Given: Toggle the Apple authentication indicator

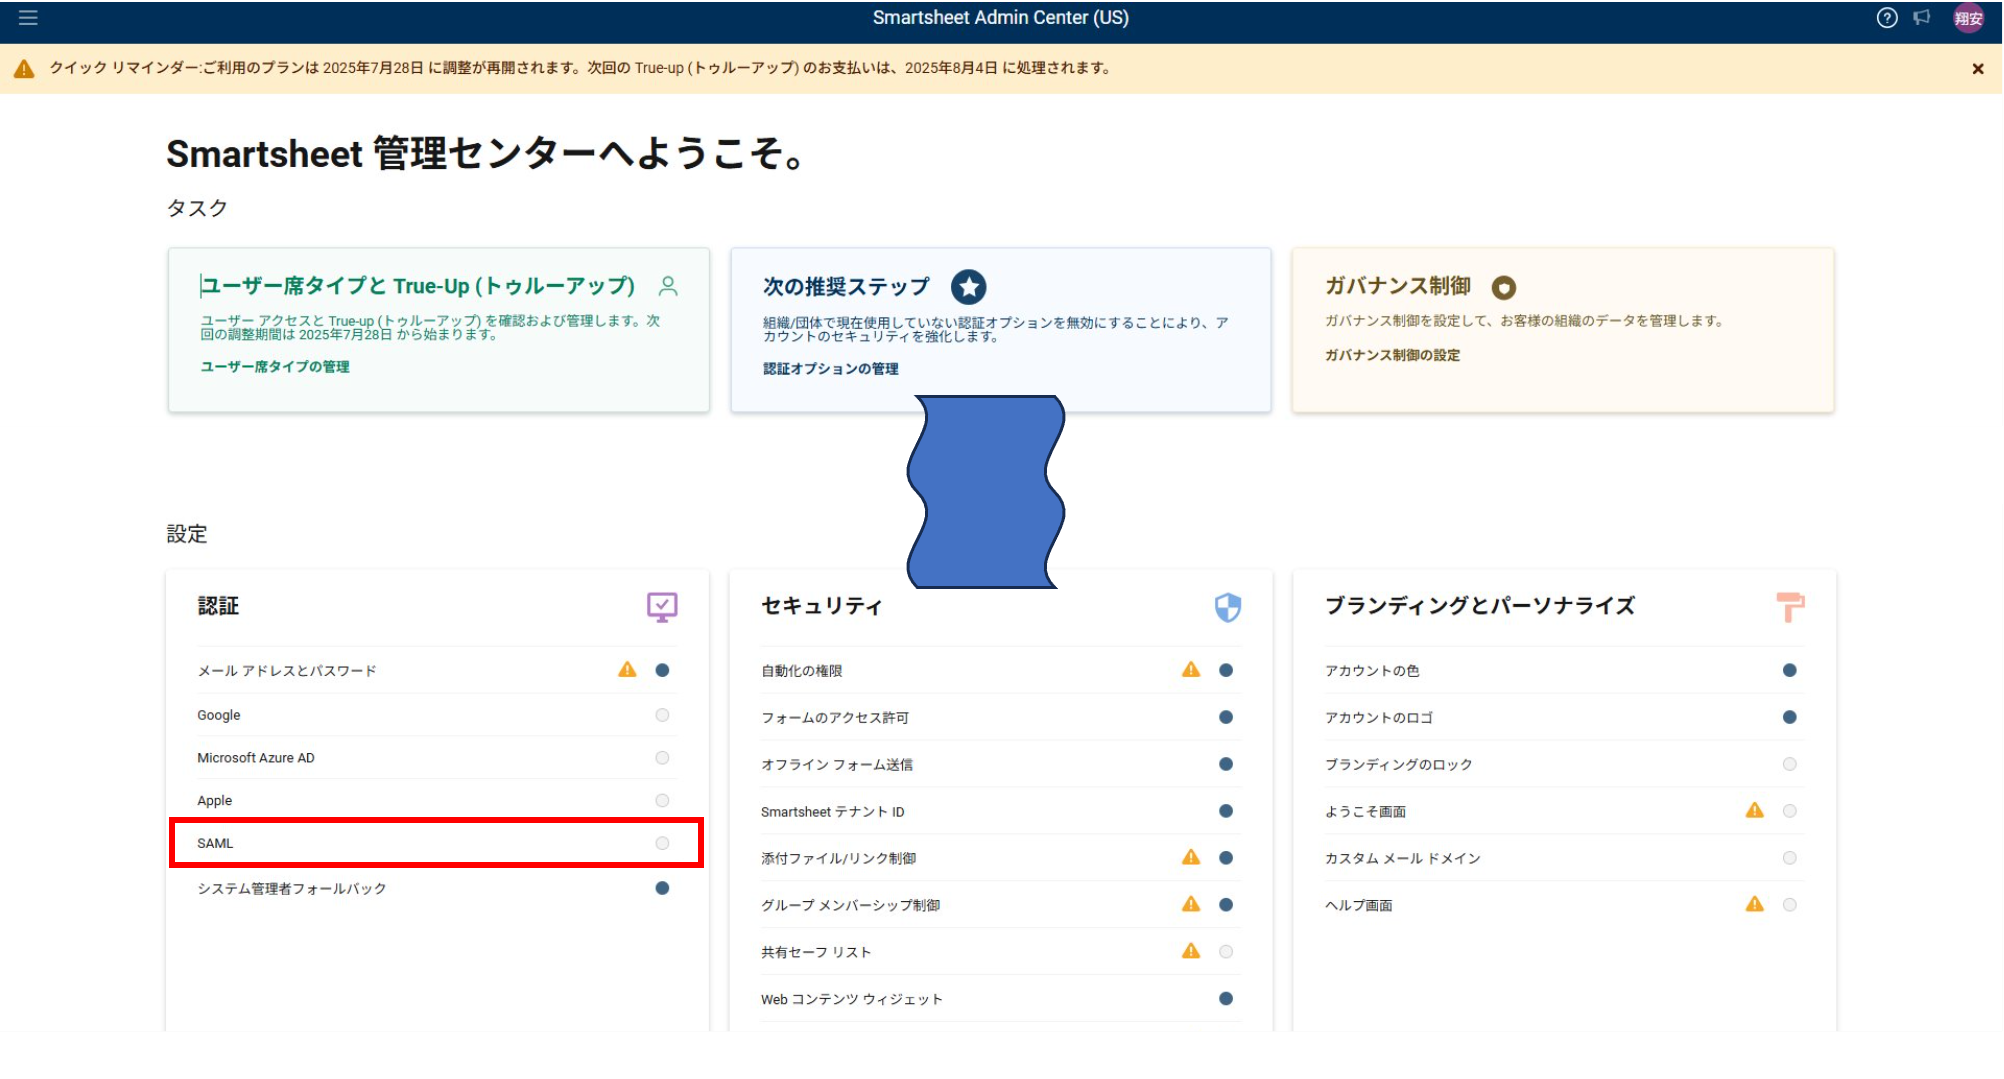Looking at the screenshot, I should tap(662, 800).
